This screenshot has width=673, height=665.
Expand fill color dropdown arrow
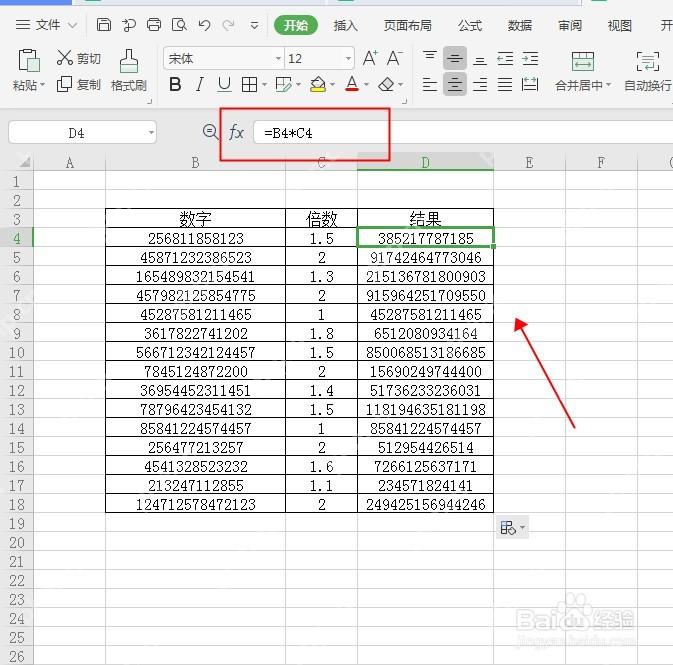point(332,85)
